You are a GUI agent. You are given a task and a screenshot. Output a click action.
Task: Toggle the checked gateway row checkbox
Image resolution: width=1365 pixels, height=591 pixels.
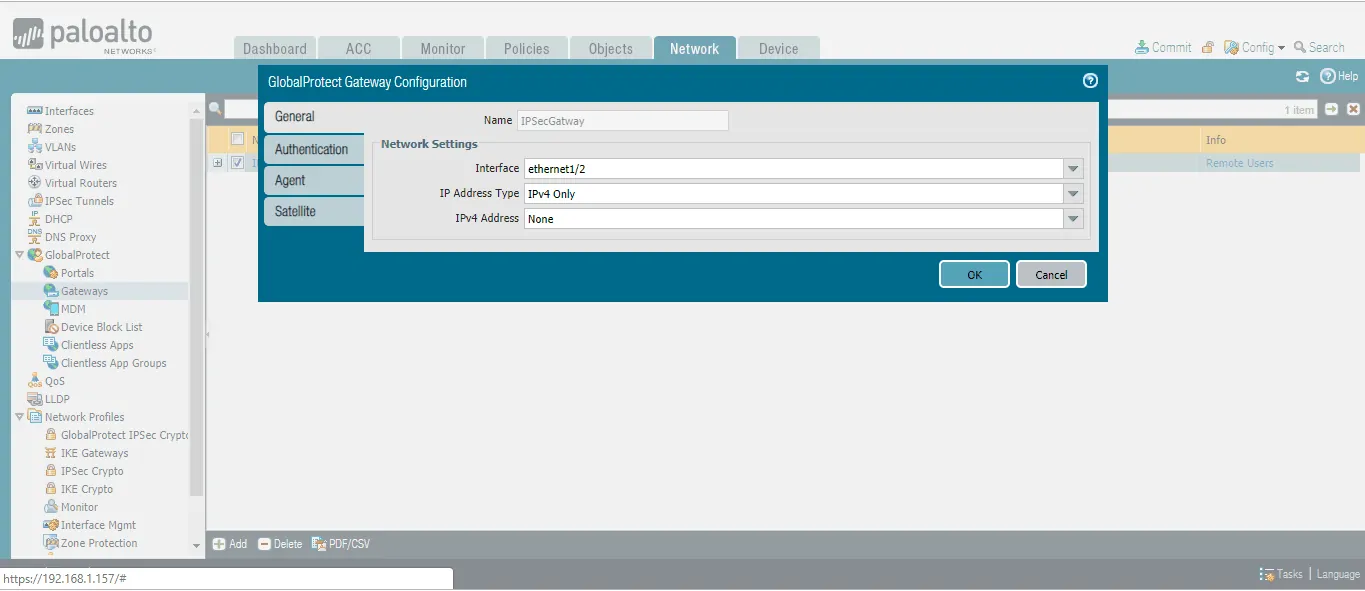click(x=238, y=163)
